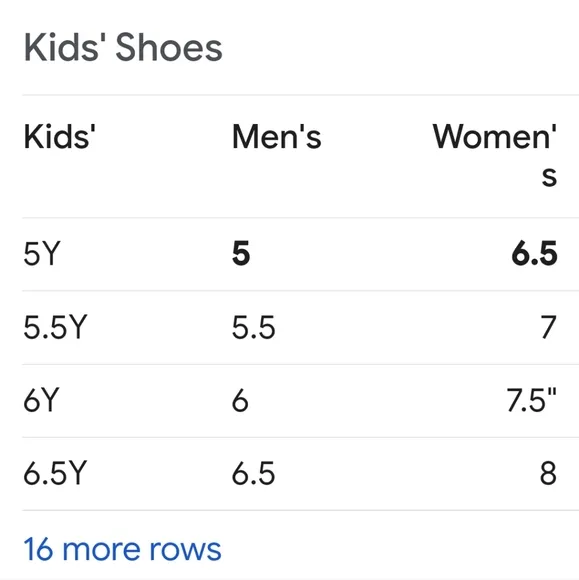579x580 pixels.
Task: Click Women's size 8 cell
Action: tap(548, 473)
